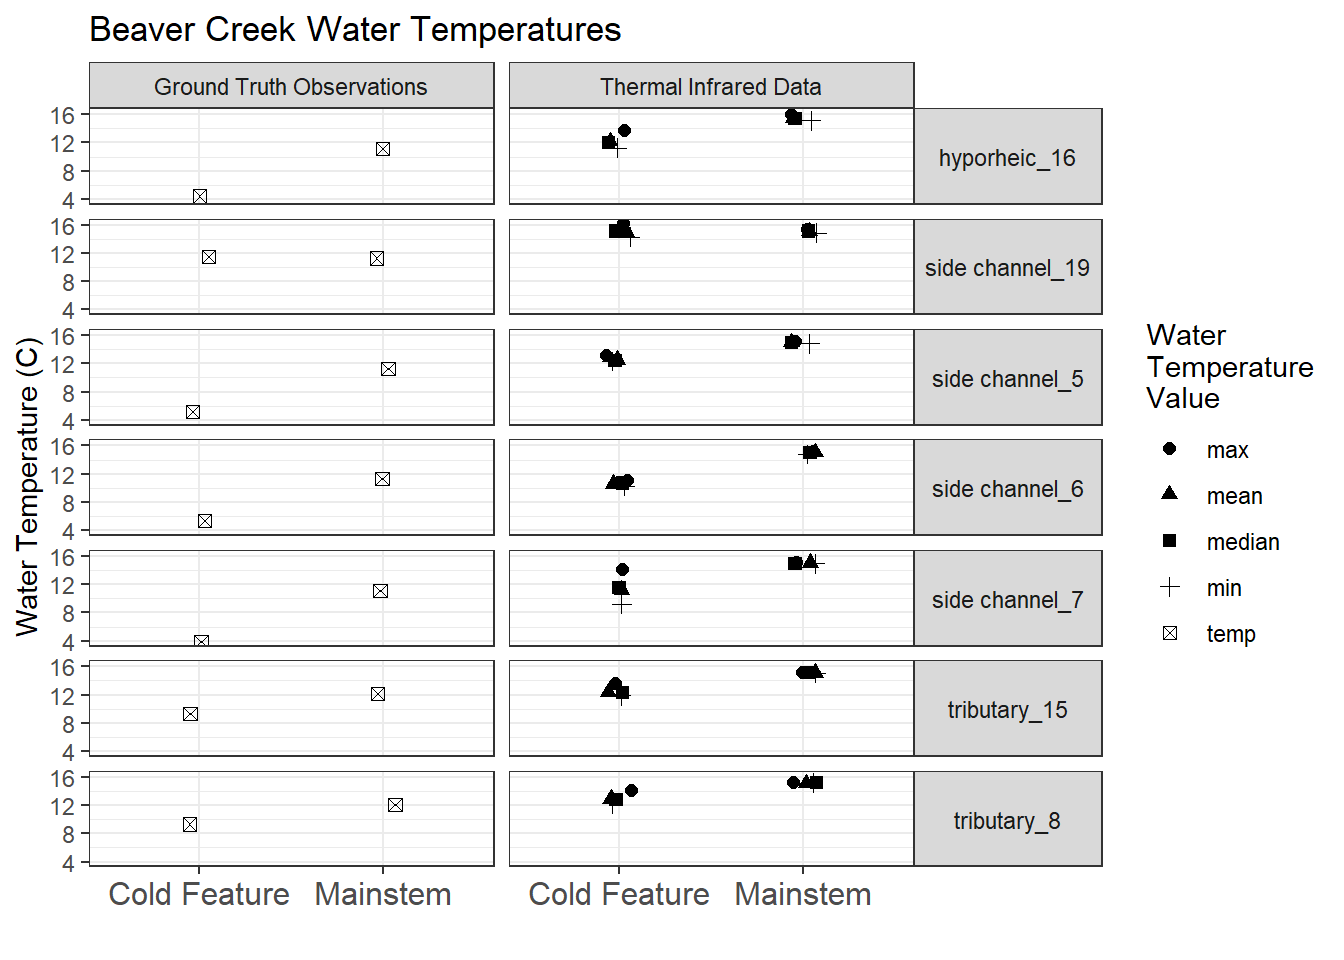1344x960 pixels.
Task: Click the side channel_19 row strip label
Action: [1007, 268]
